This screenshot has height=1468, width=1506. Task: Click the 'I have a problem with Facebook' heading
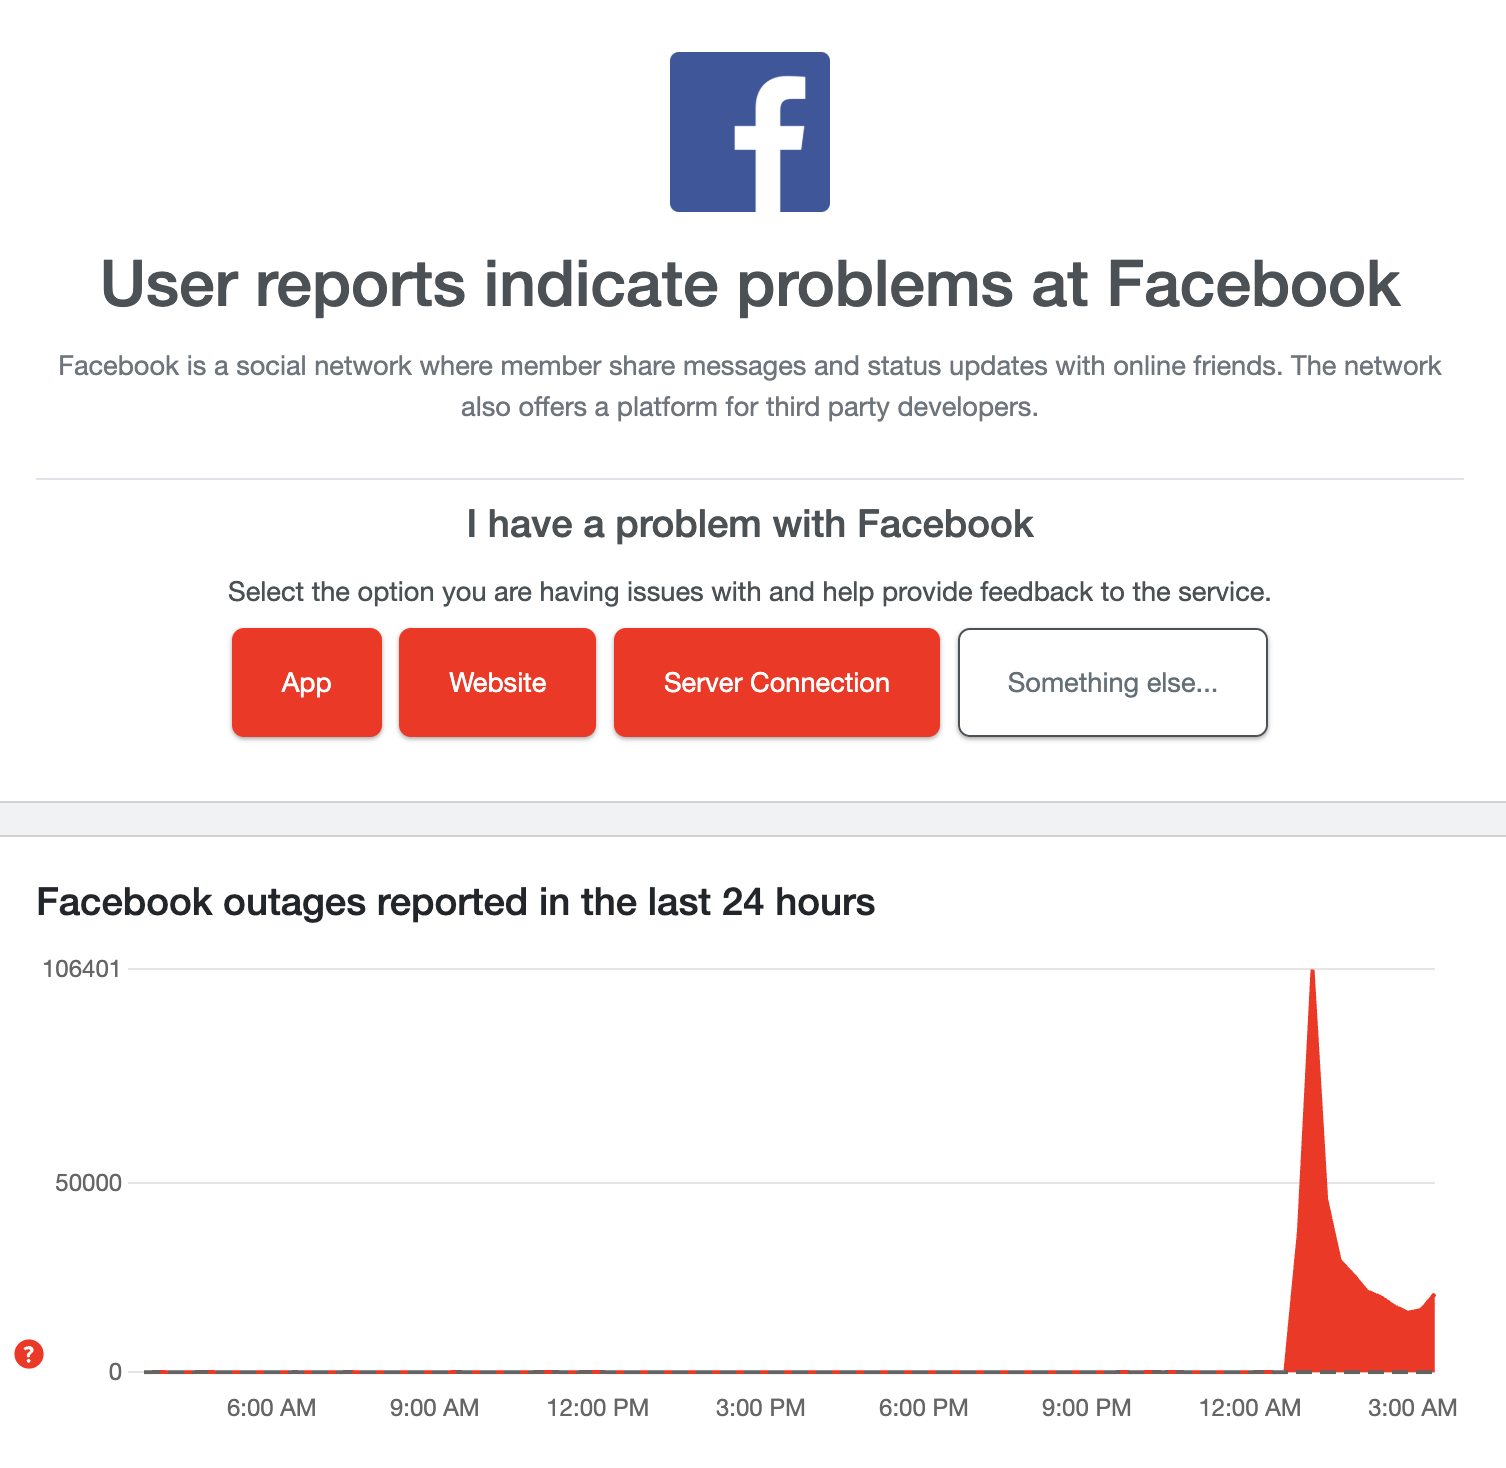click(x=750, y=524)
